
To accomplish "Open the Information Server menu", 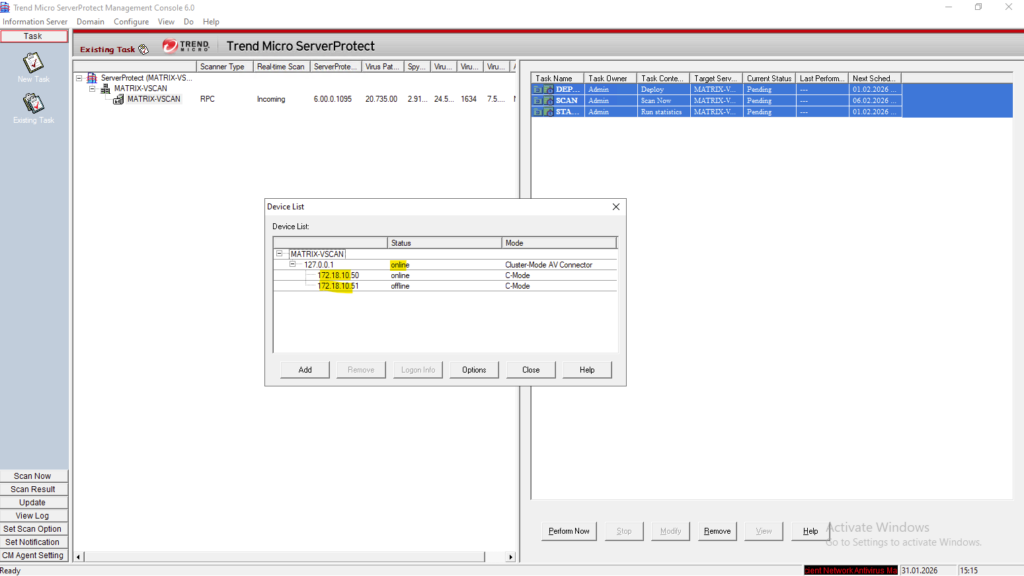I will (x=35, y=21).
